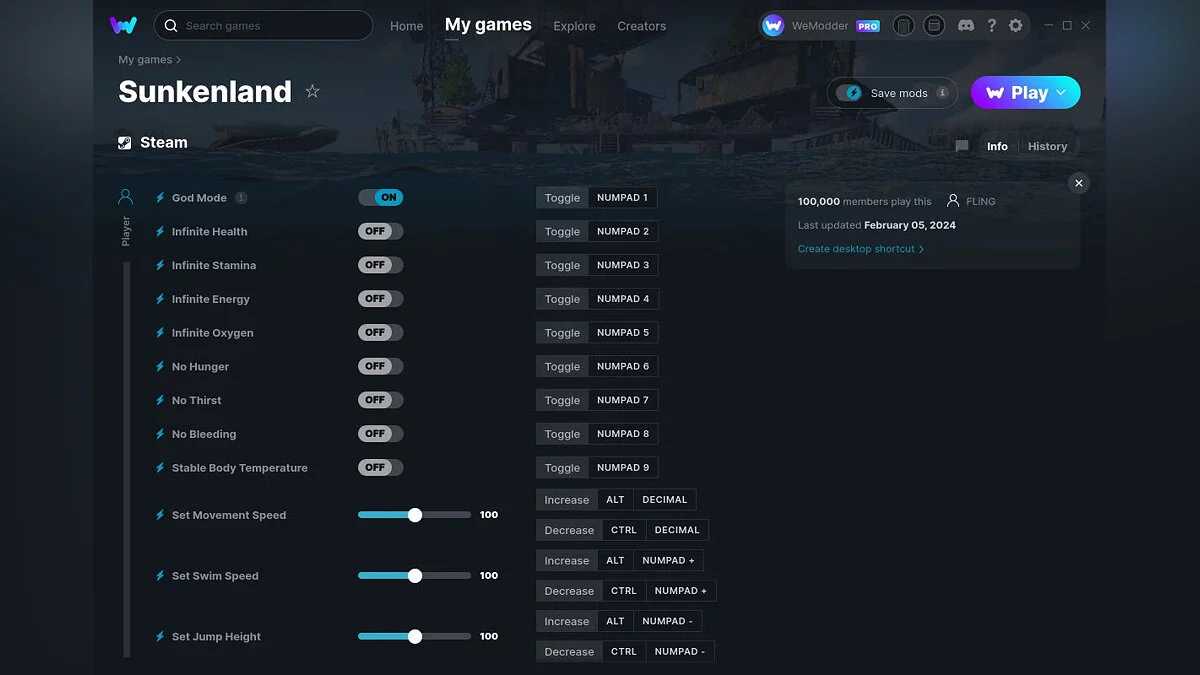Image resolution: width=1200 pixels, height=675 pixels.
Task: Click the Search games input field
Action: [263, 25]
